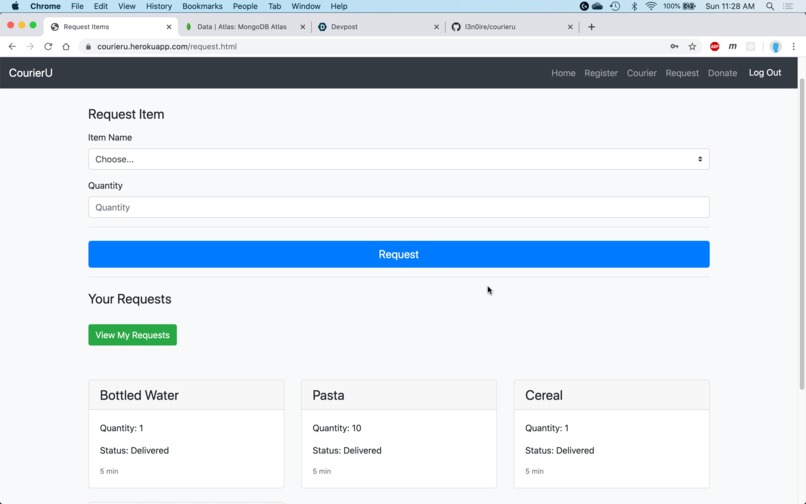
Task: Close the MongoDB Atlas tab
Action: click(302, 27)
